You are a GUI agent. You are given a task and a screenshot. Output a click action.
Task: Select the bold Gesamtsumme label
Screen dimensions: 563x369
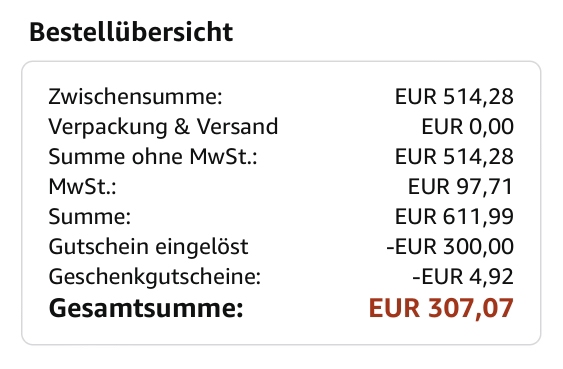point(146,308)
